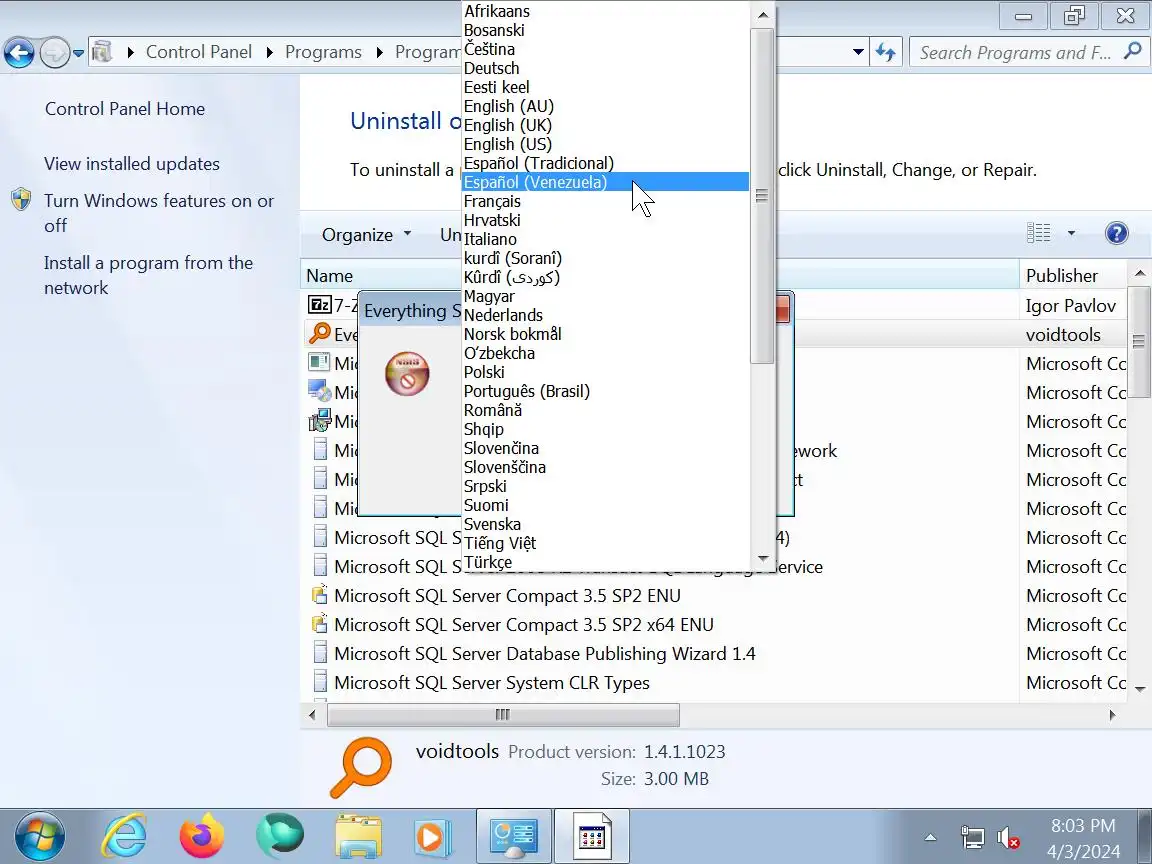Viewport: 1152px width, 864px height.
Task: Open Windows Explorer folder taskbar icon
Action: [x=358, y=836]
